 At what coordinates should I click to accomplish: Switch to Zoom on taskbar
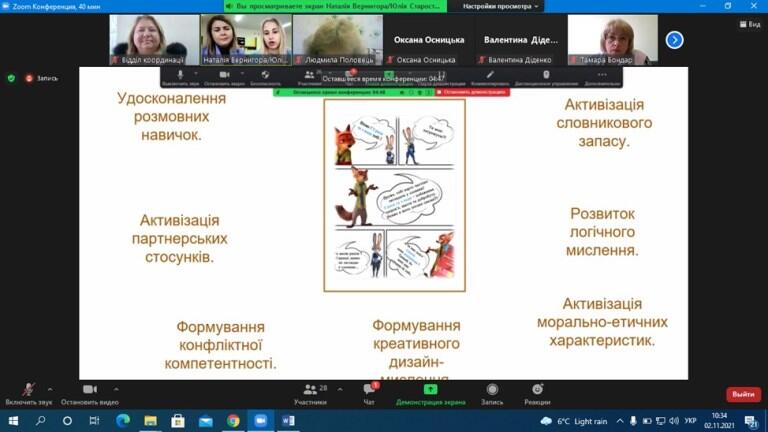pyautogui.click(x=261, y=421)
